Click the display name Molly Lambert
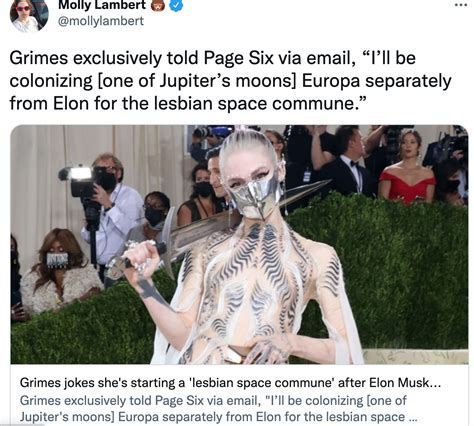This screenshot has width=474, height=426. tap(102, 5)
